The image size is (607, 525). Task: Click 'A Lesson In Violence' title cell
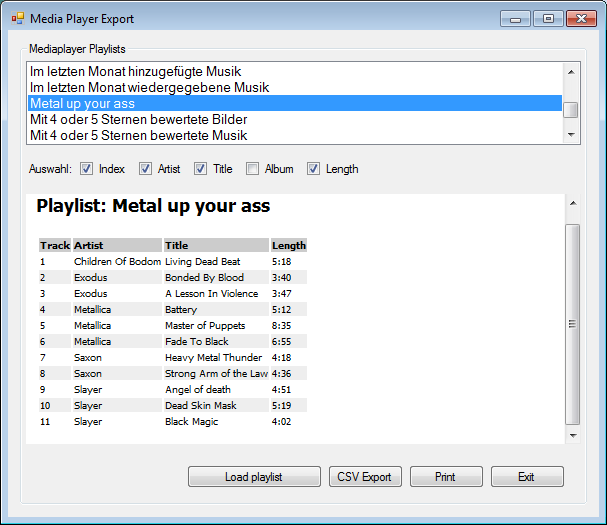tap(216, 293)
